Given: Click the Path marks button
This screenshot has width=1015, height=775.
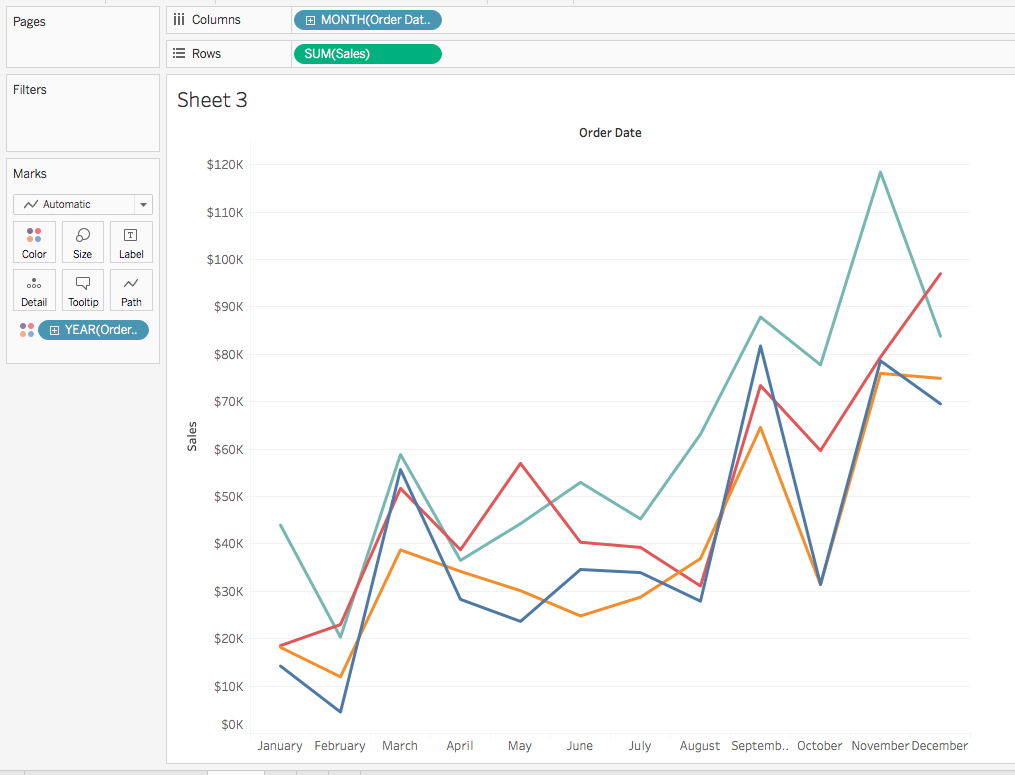Looking at the screenshot, I should 131,290.
